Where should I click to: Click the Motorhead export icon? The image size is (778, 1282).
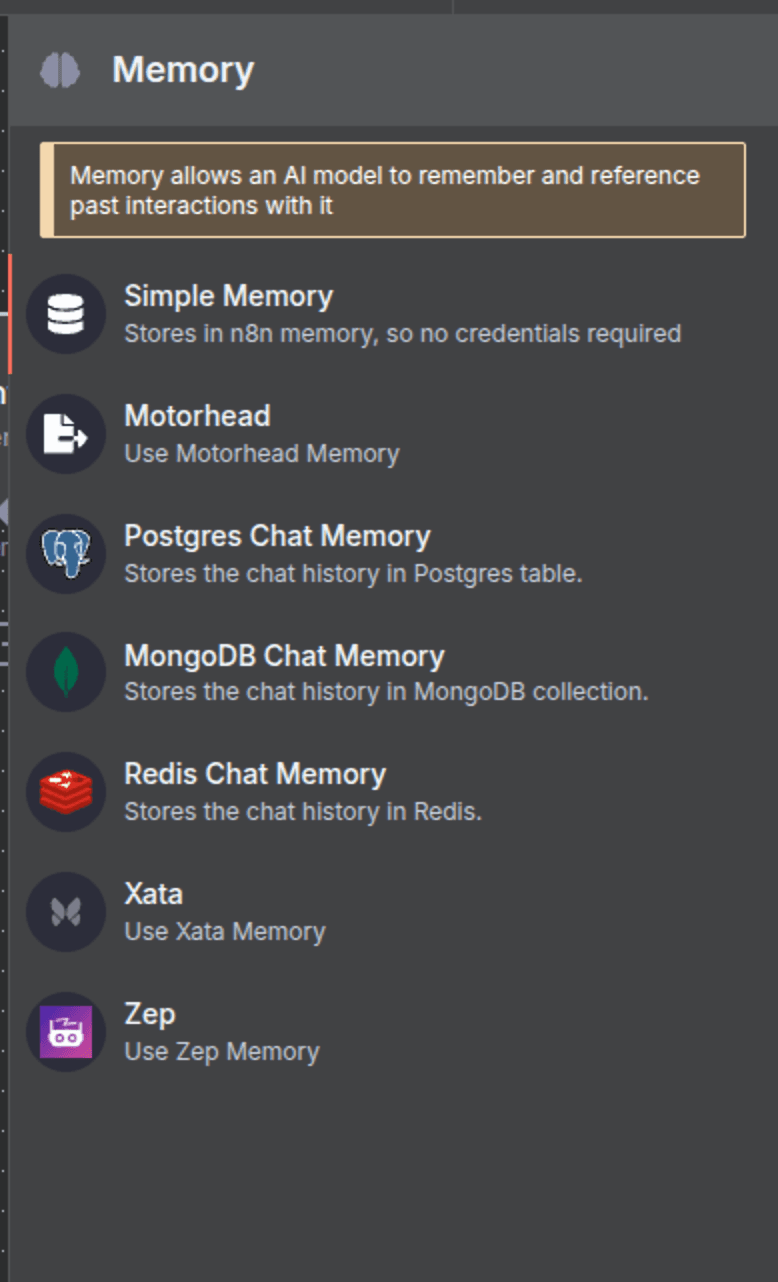[x=66, y=434]
